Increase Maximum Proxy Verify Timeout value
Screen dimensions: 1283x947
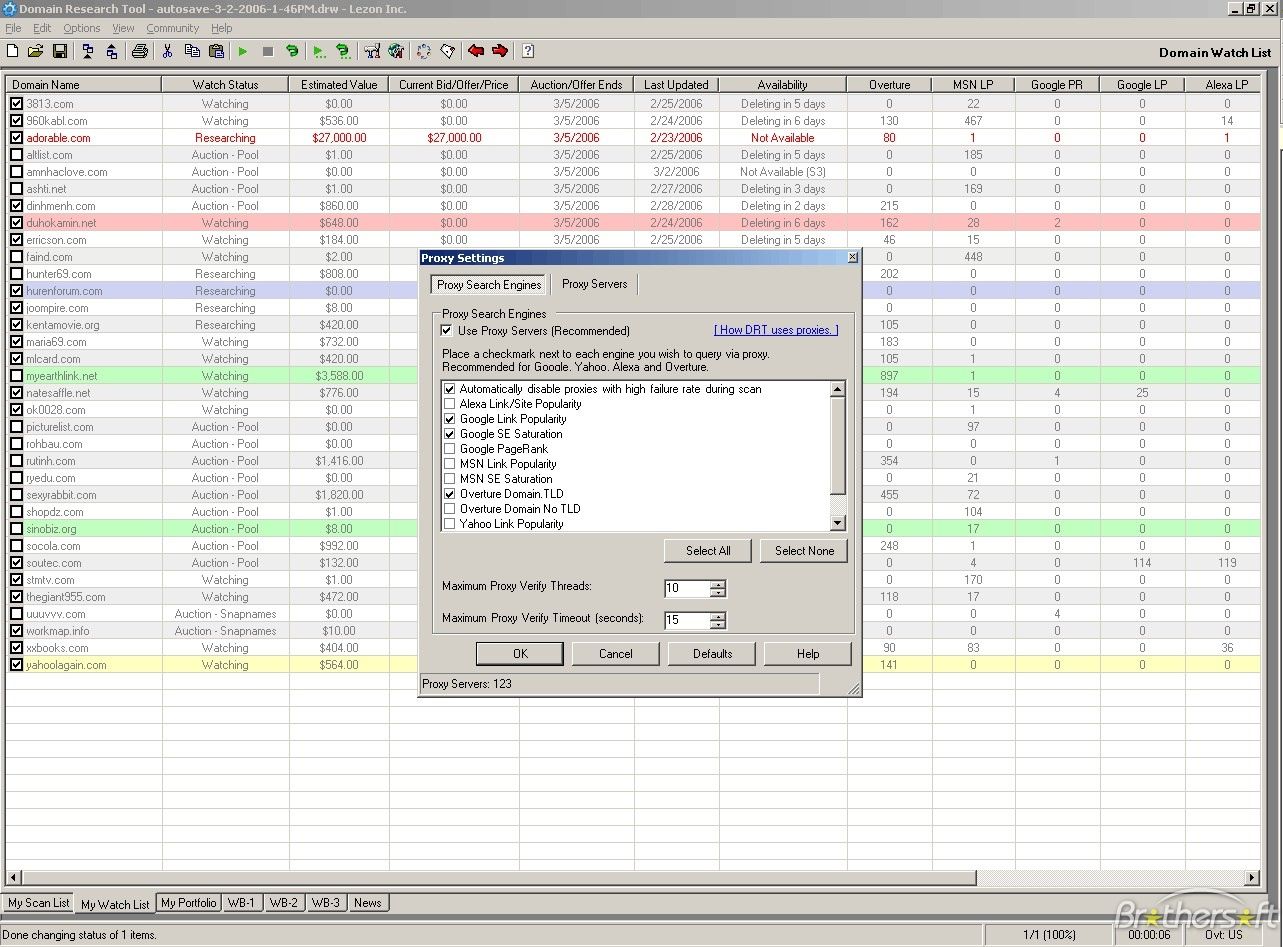pyautogui.click(x=717, y=616)
